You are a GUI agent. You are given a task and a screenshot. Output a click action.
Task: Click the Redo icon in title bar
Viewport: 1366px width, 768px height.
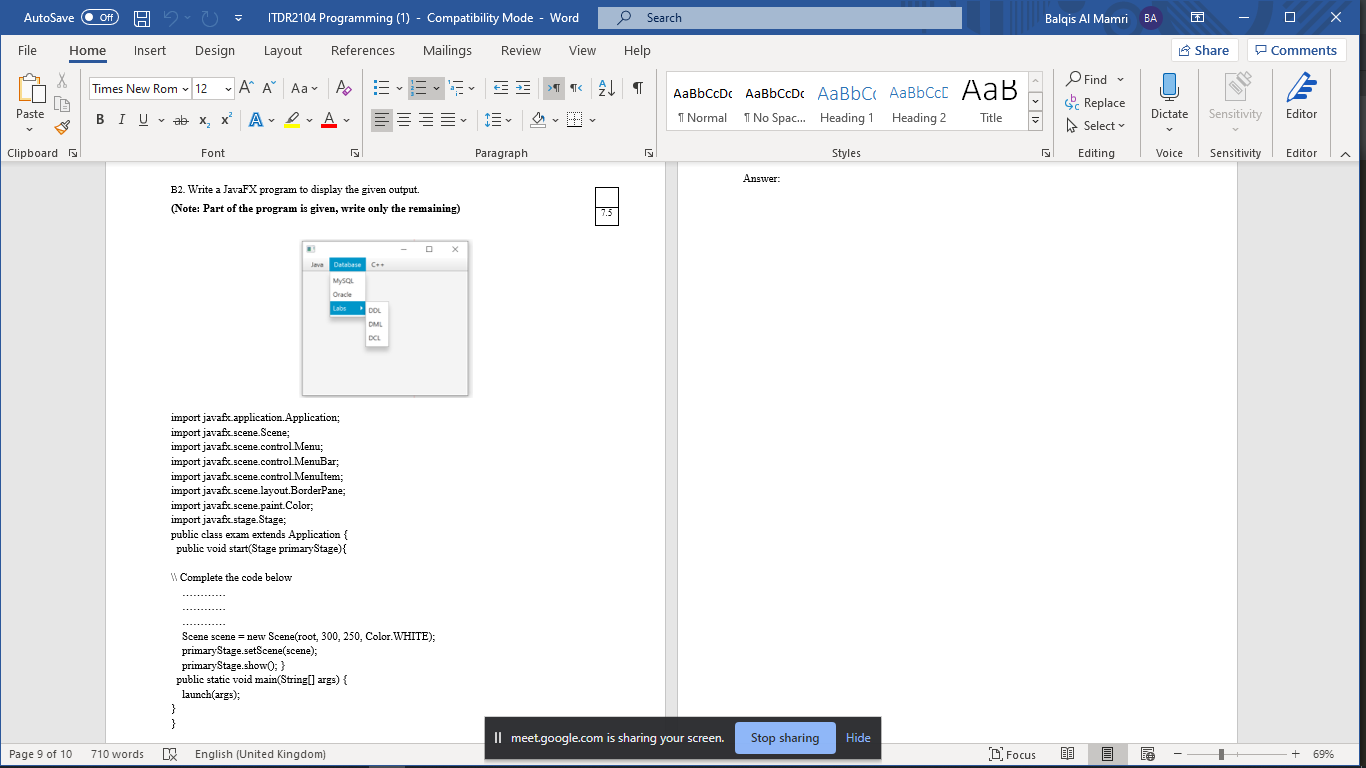[x=209, y=18]
